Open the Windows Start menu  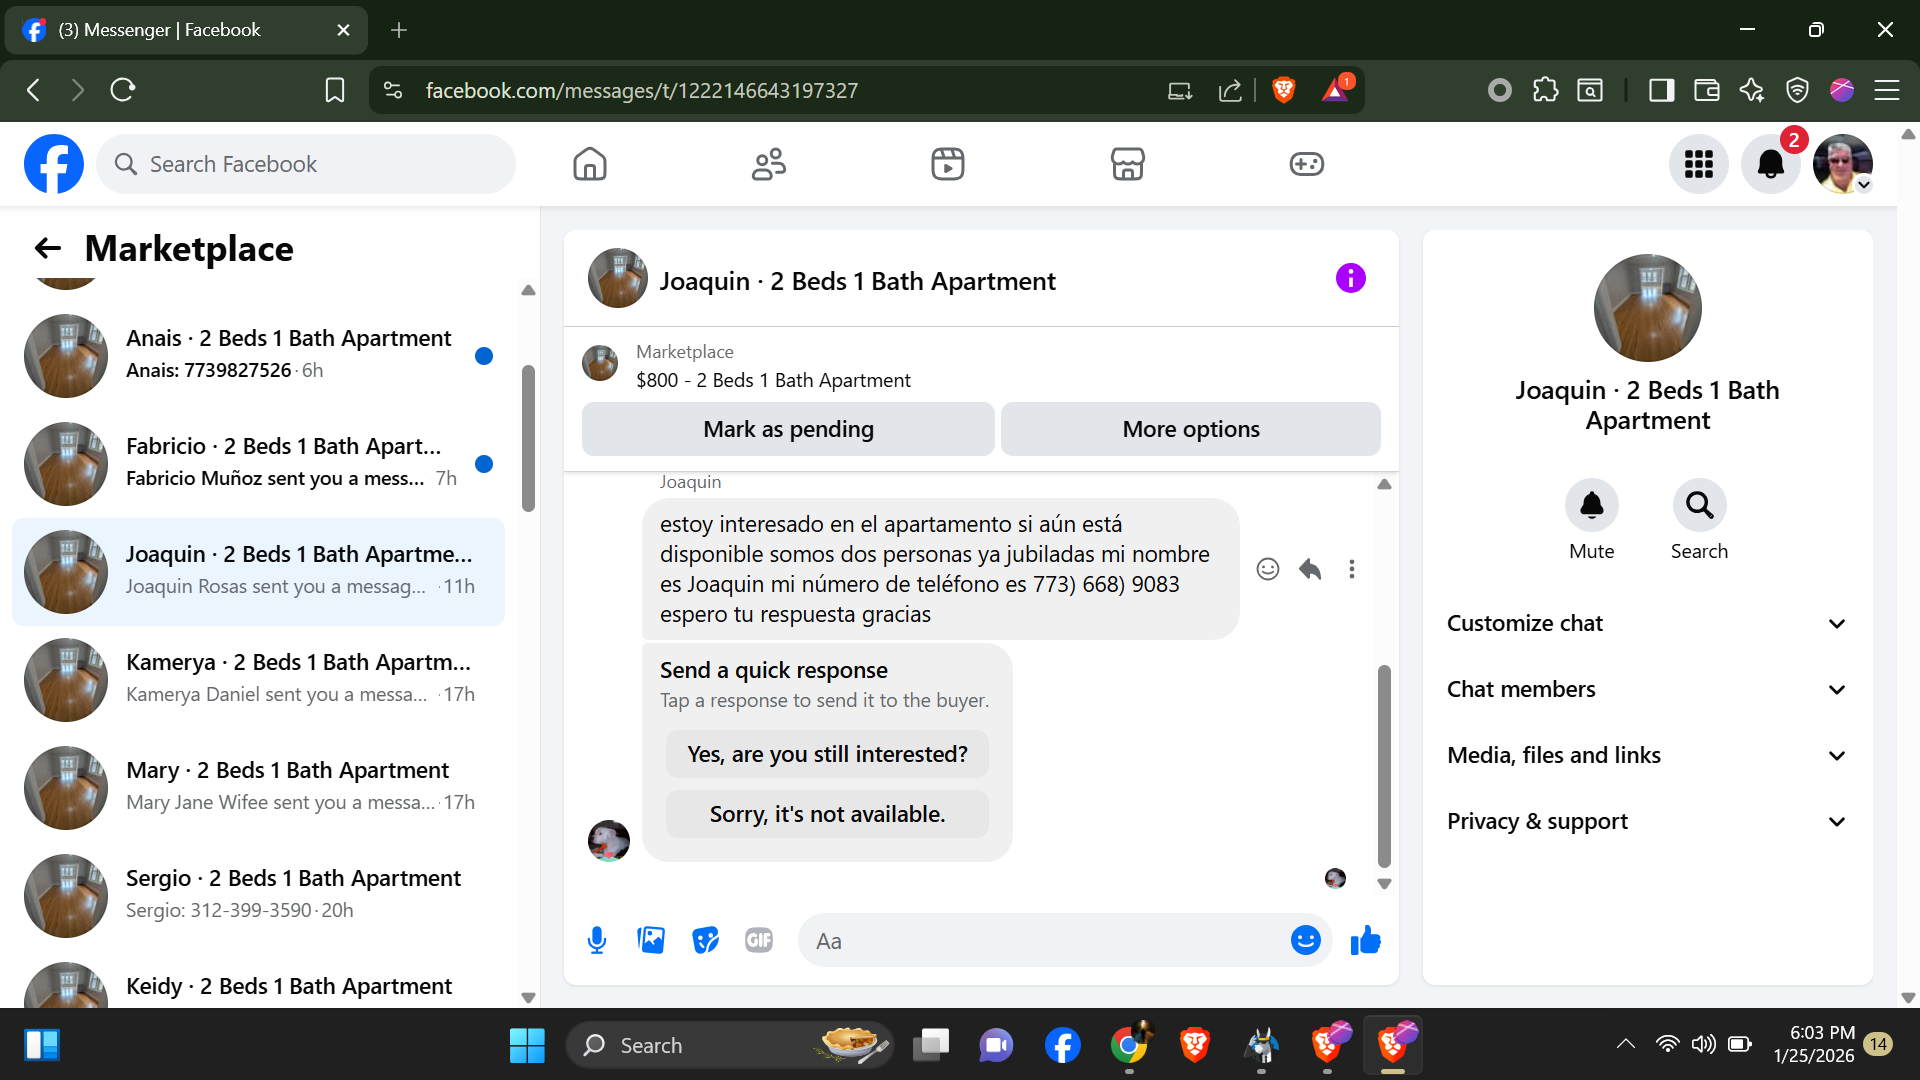(527, 1046)
